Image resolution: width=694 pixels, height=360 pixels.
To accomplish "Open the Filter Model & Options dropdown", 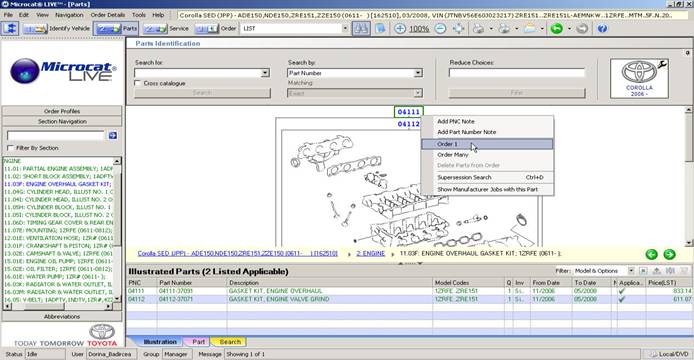I will 631,271.
